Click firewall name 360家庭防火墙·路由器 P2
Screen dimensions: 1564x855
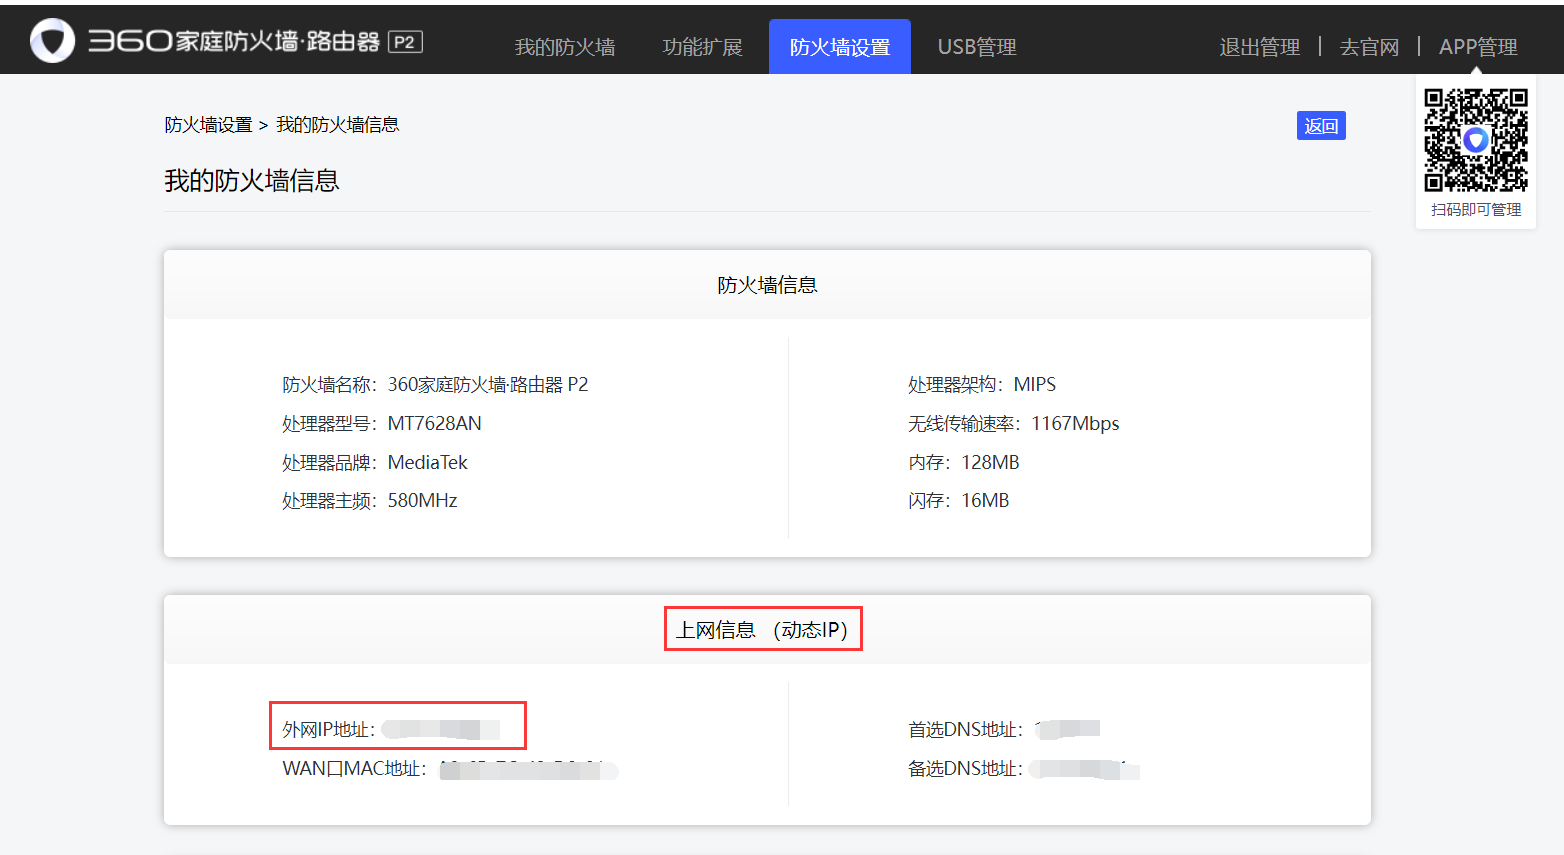click(488, 385)
